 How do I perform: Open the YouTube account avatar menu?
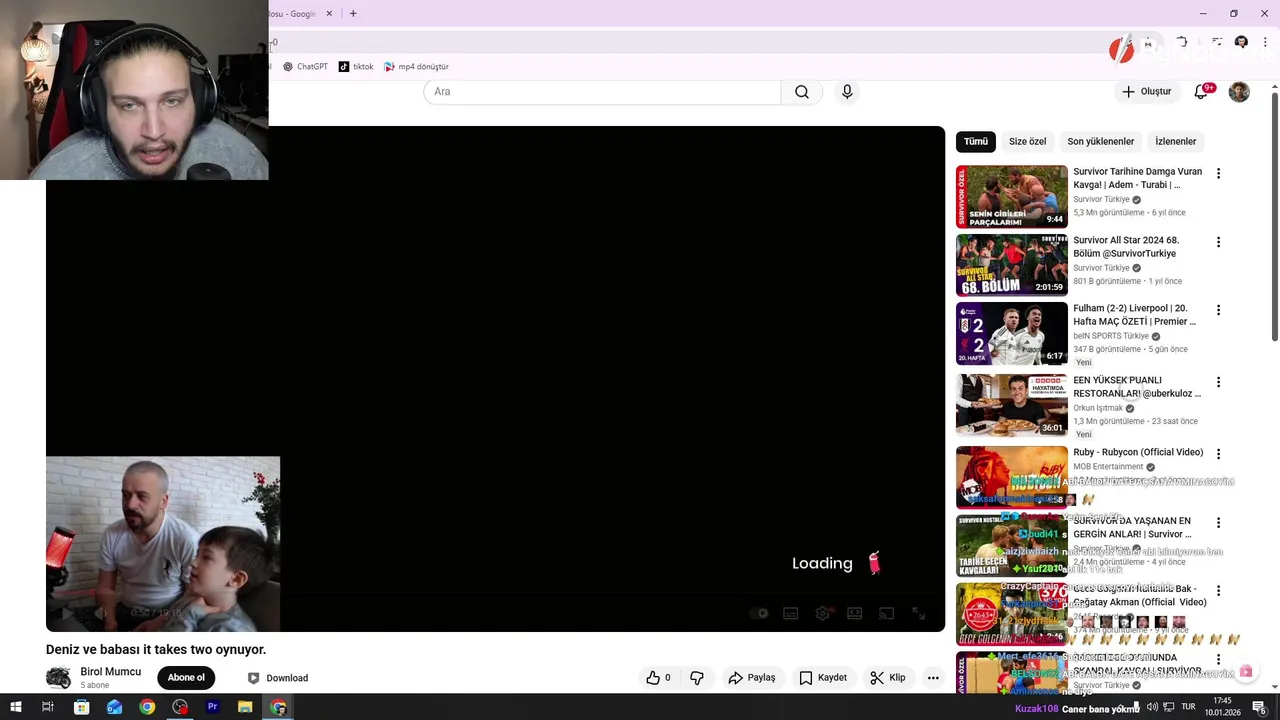(x=1239, y=92)
